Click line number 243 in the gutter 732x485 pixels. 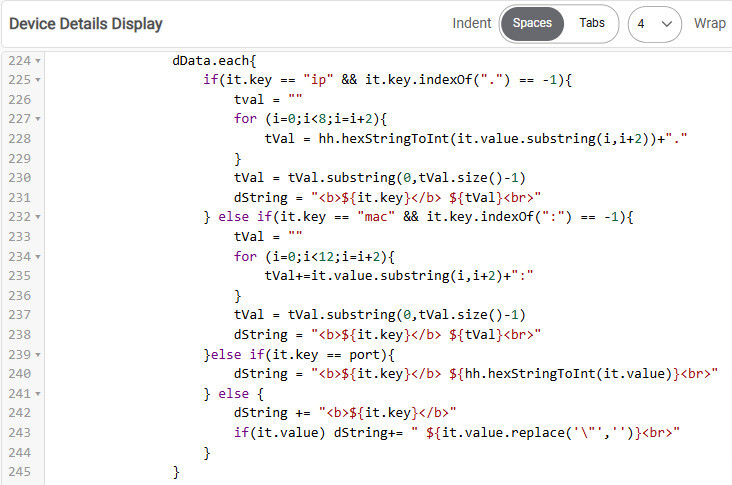(x=20, y=431)
